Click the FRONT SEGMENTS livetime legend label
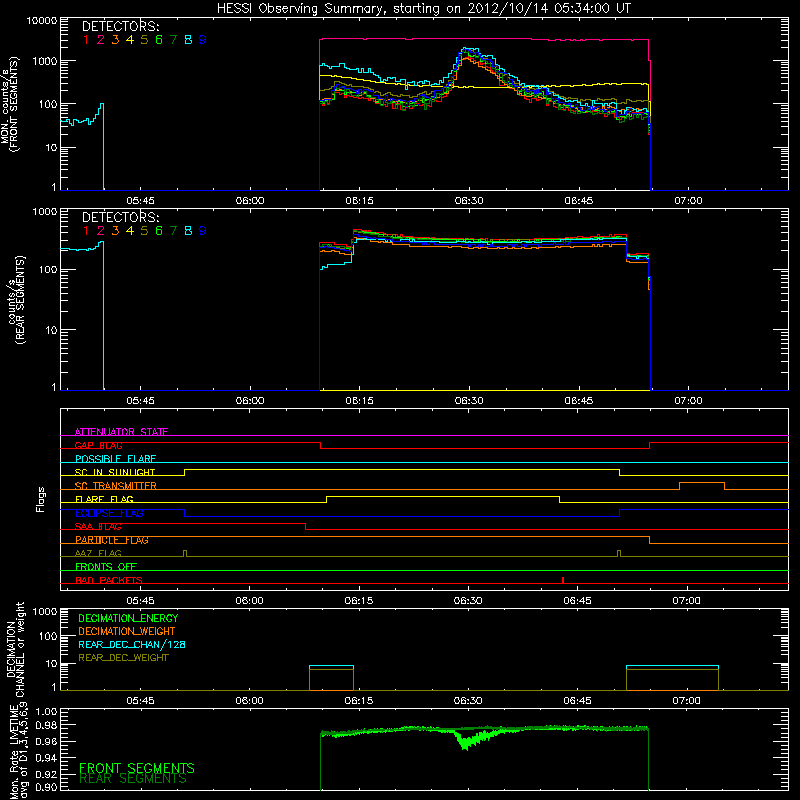Image resolution: width=800 pixels, height=800 pixels. click(137, 768)
